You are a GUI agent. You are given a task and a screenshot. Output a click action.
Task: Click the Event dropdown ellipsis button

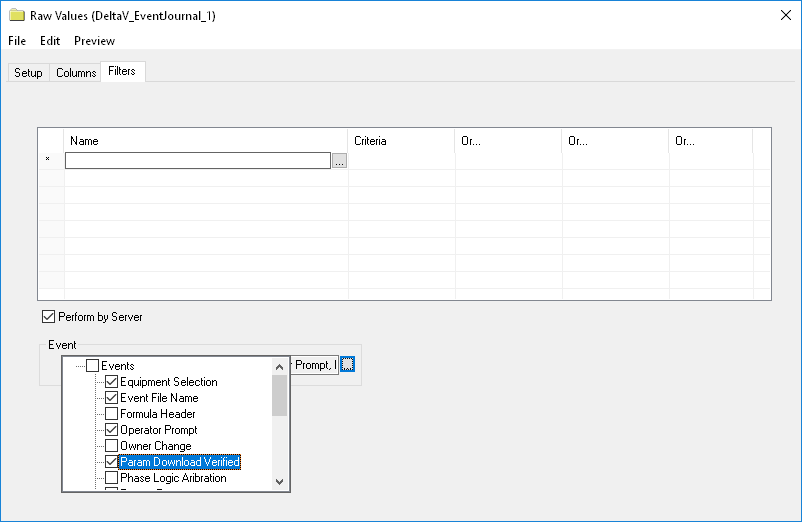pos(348,365)
